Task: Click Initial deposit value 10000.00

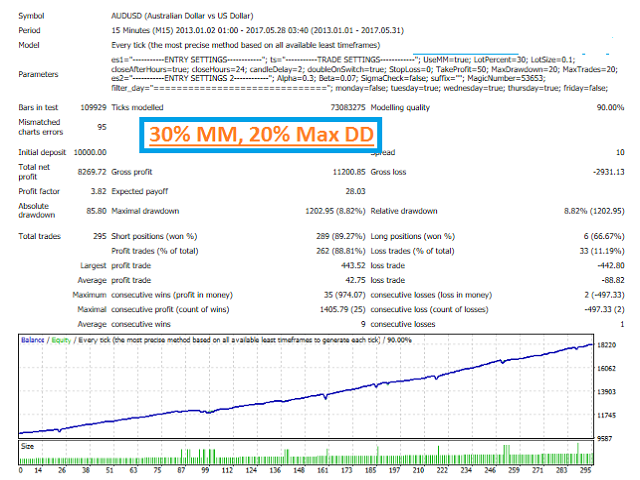Action: coord(90,152)
